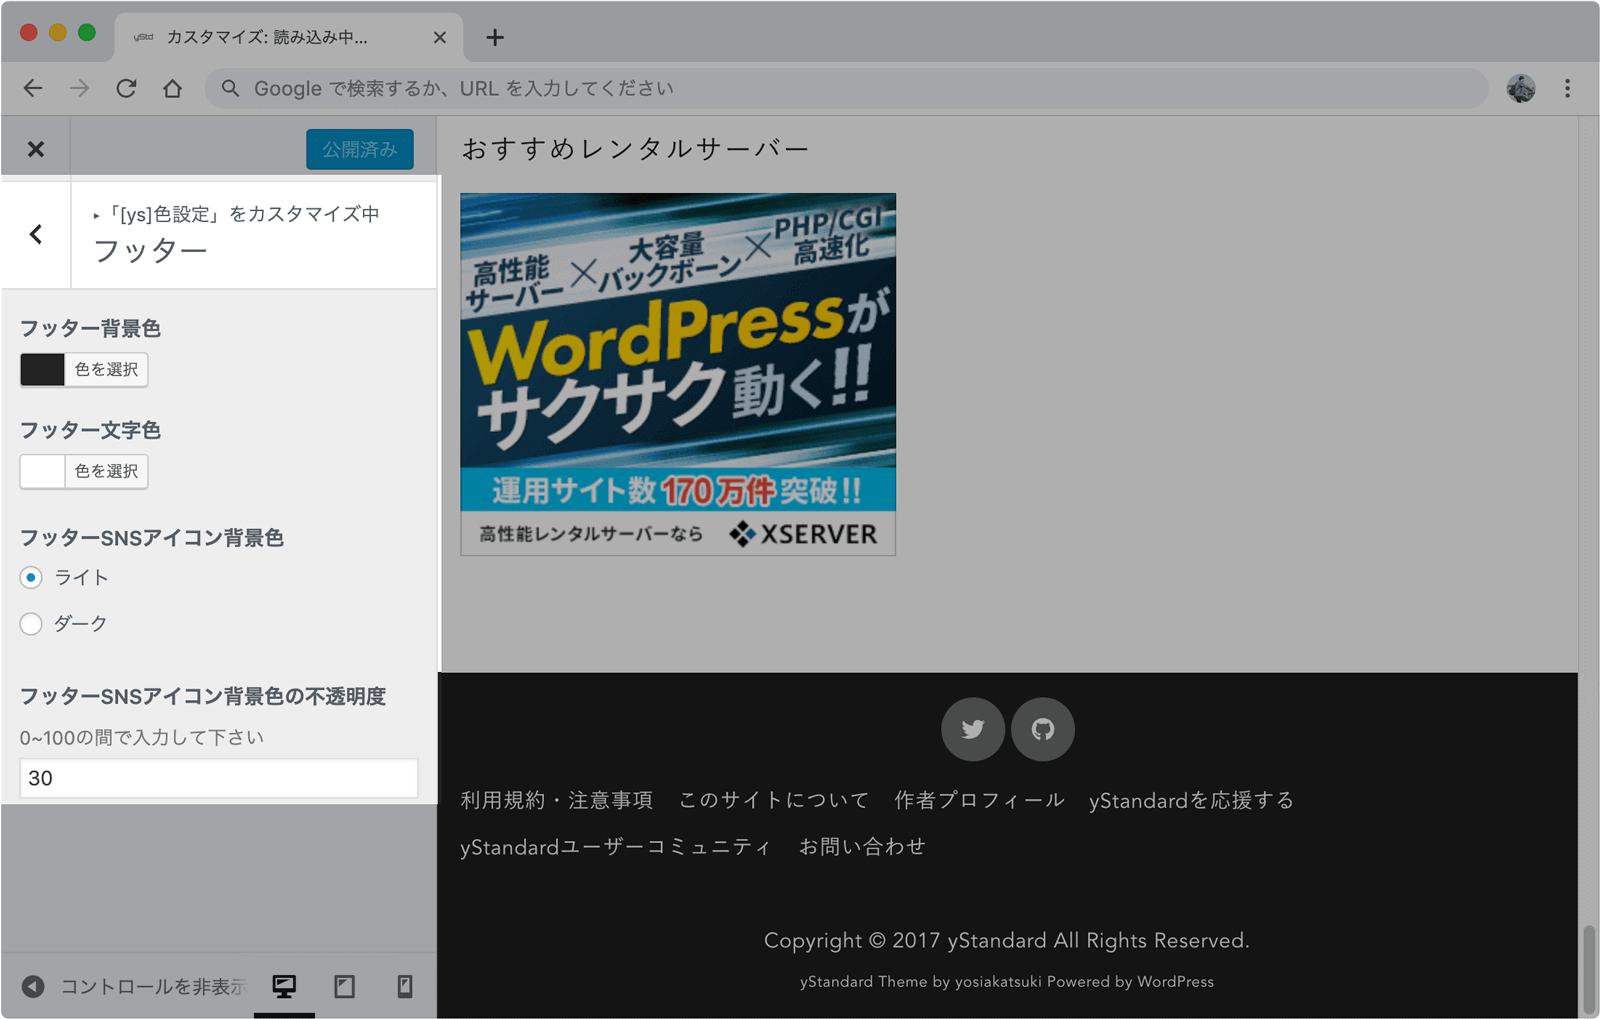Go to browser home page icon
This screenshot has height=1019, width=1600.
(173, 89)
